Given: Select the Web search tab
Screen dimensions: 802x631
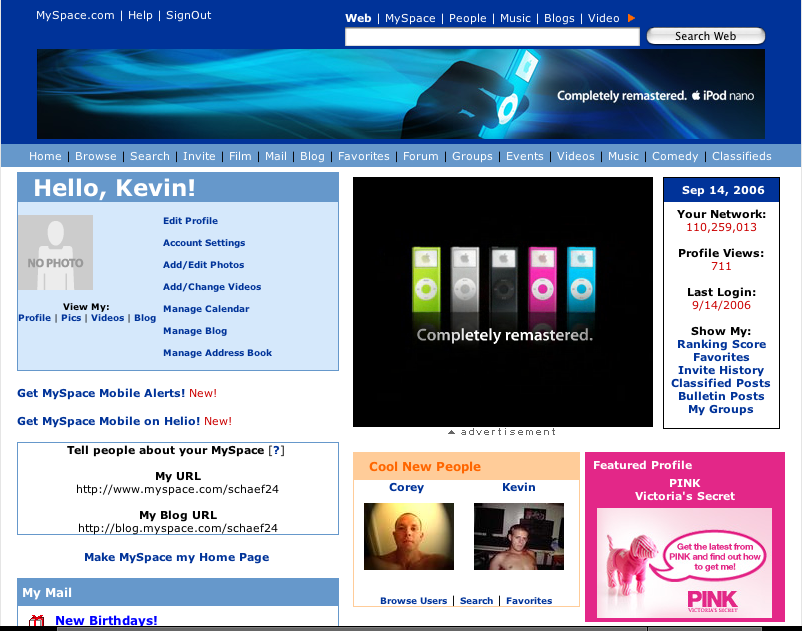Looking at the screenshot, I should tap(358, 18).
